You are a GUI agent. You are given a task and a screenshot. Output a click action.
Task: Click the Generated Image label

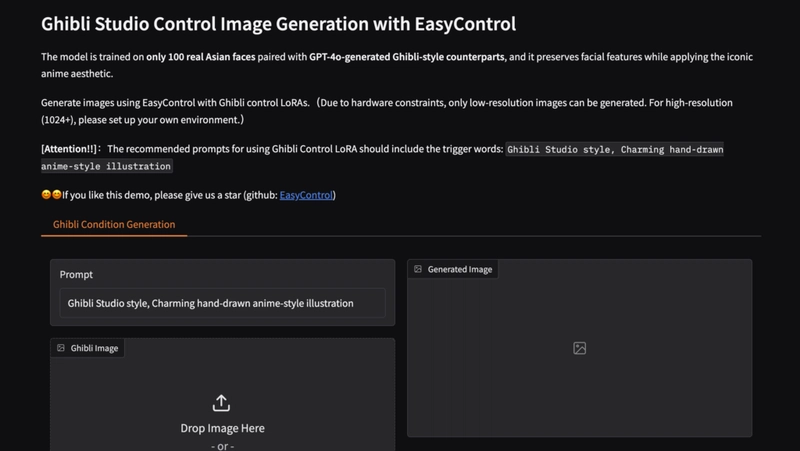point(460,269)
